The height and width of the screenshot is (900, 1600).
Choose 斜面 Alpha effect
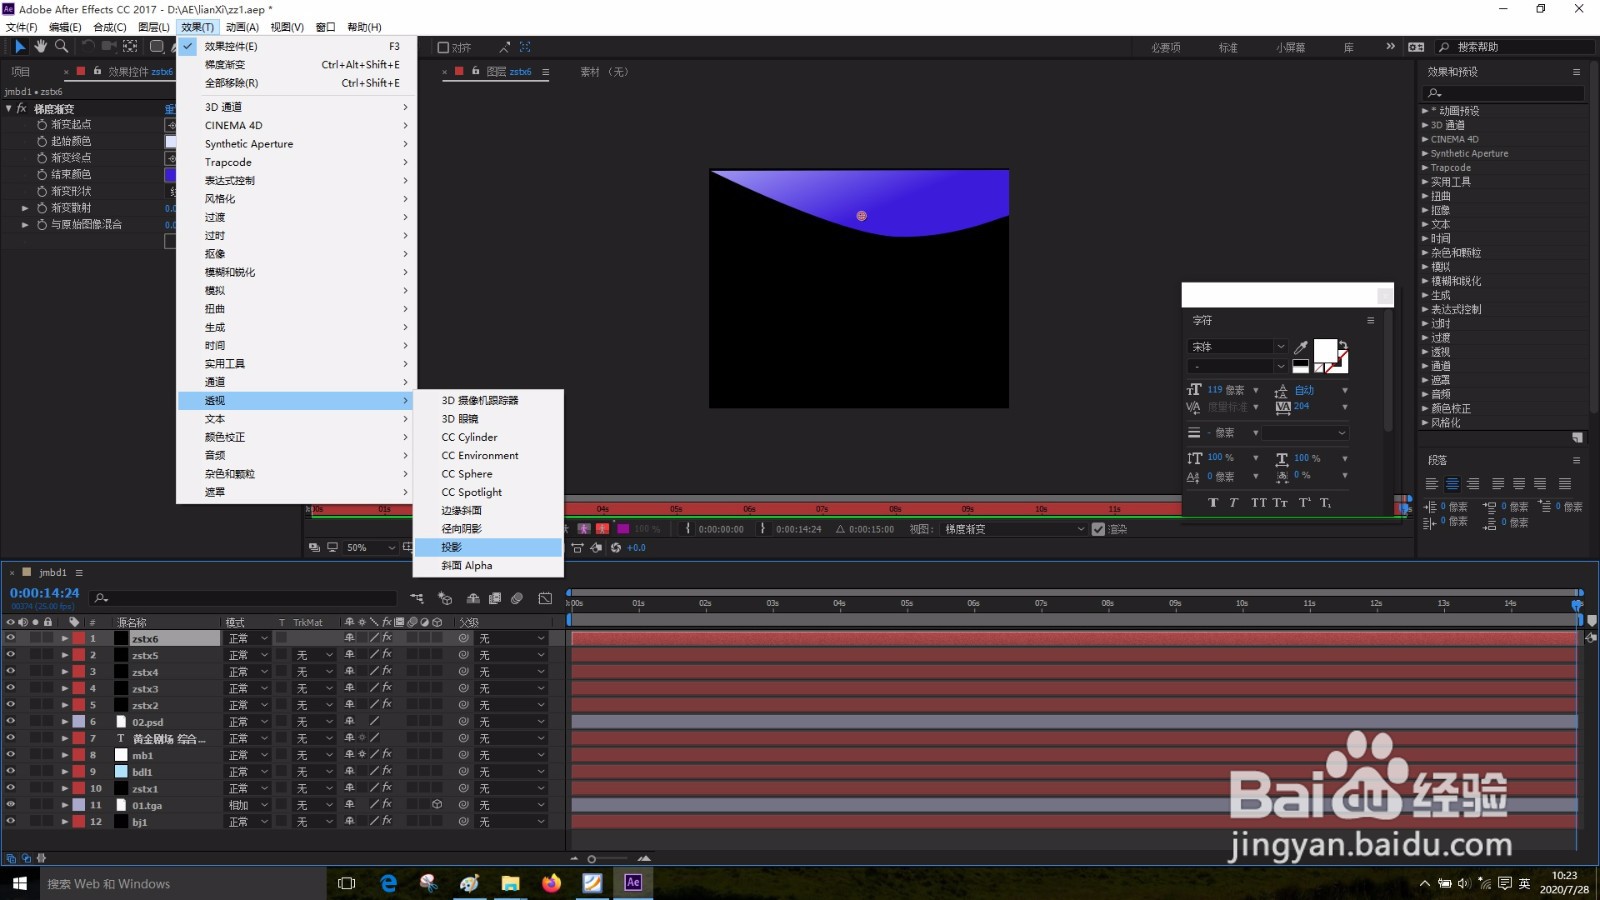click(488, 565)
